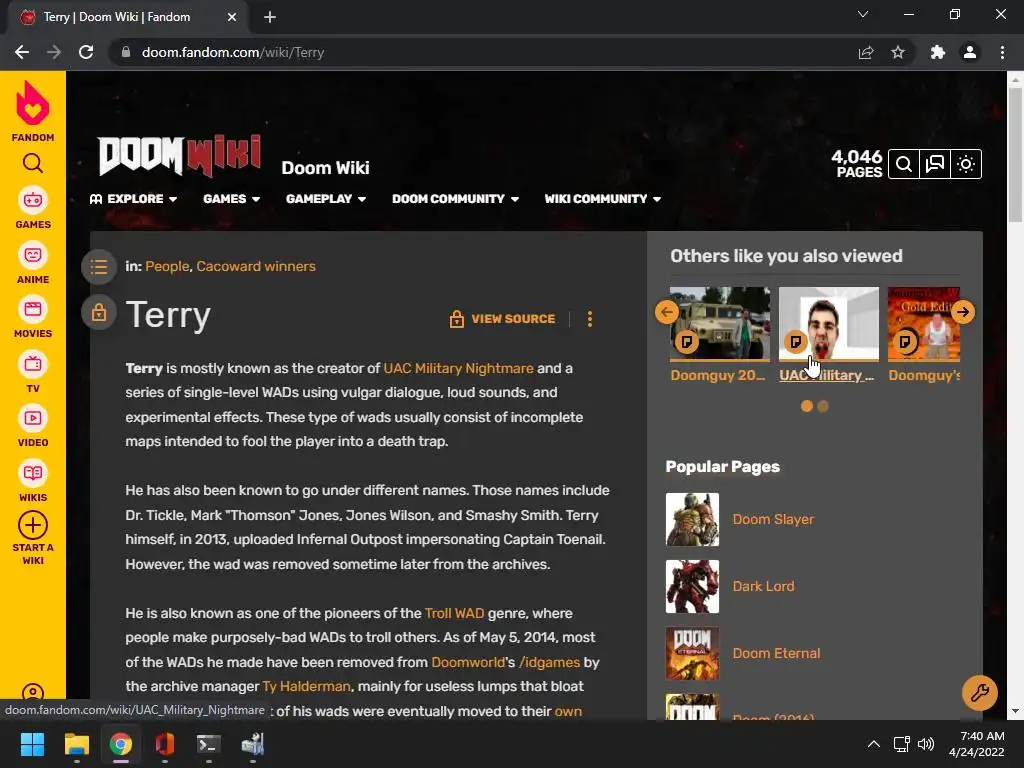Click the Doom Slayer thumbnail image

click(692, 519)
